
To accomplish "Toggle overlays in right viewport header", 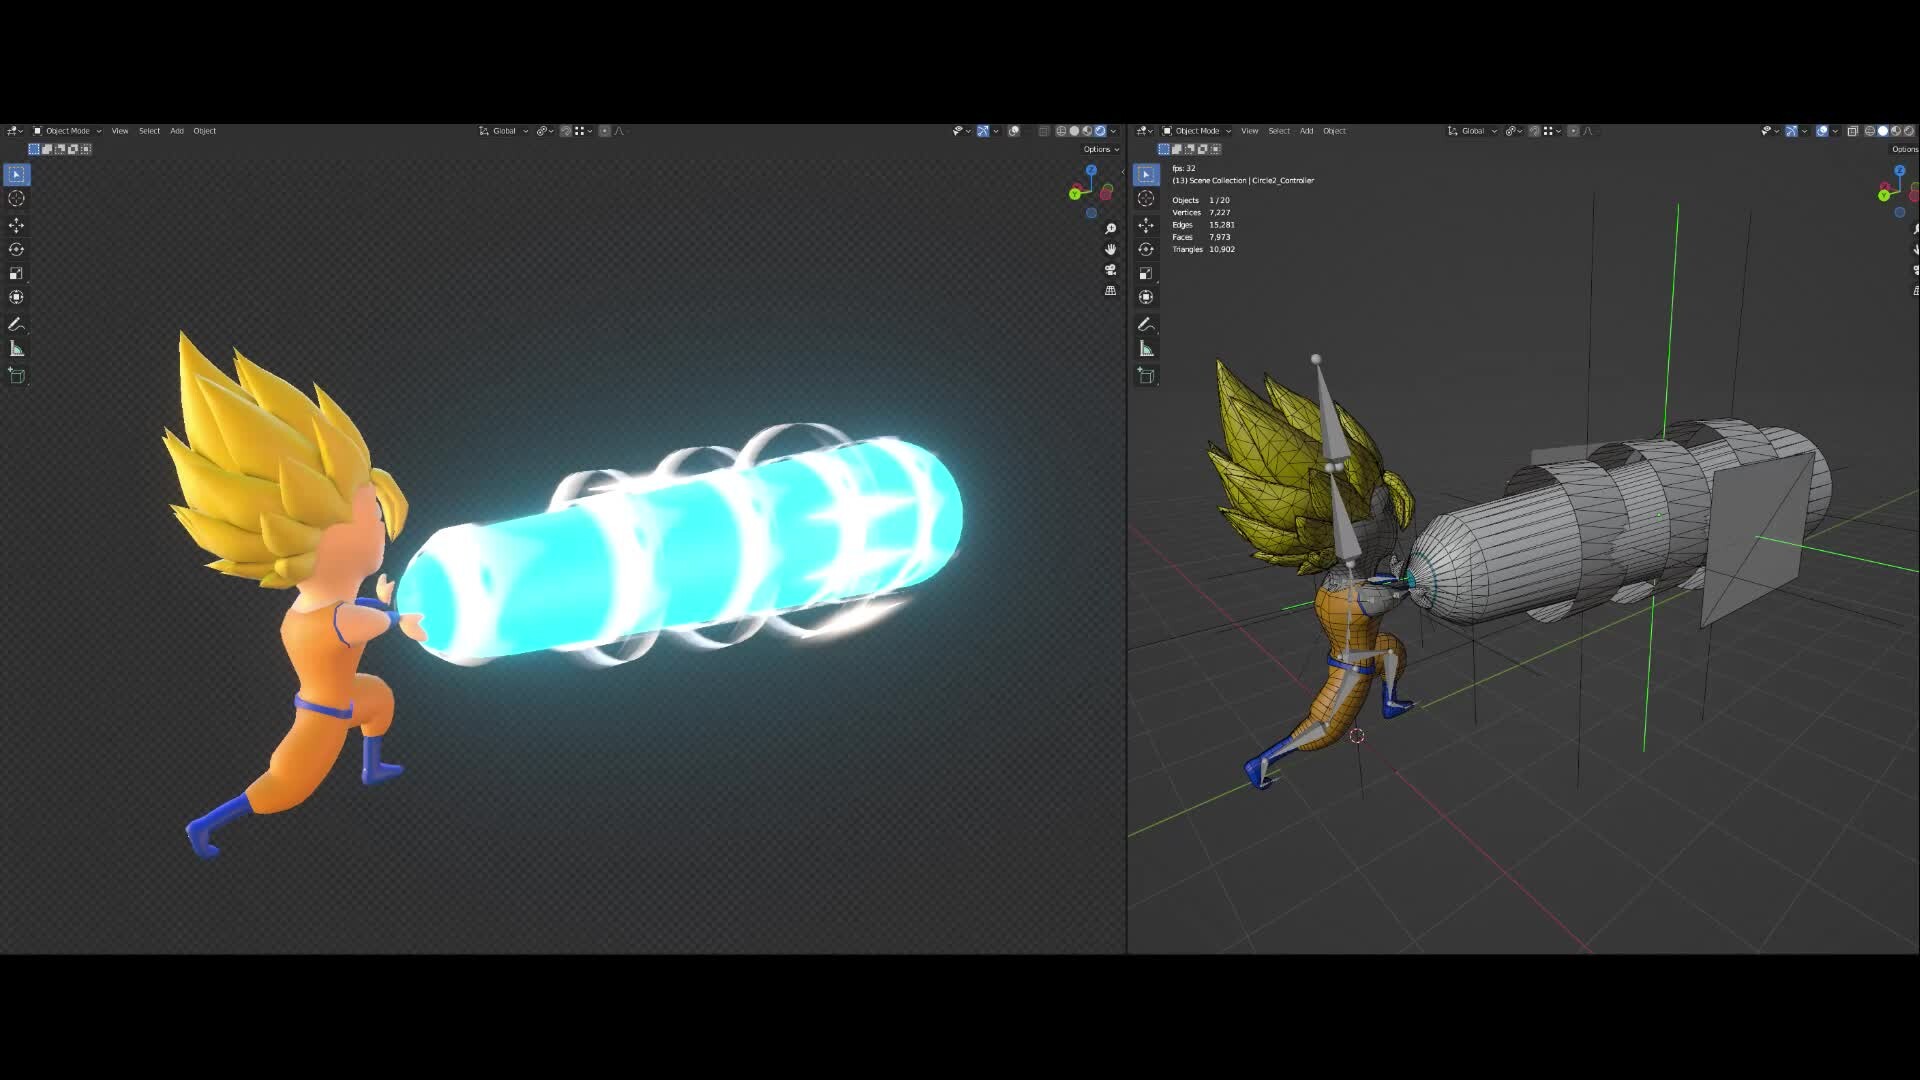I will (x=1822, y=131).
